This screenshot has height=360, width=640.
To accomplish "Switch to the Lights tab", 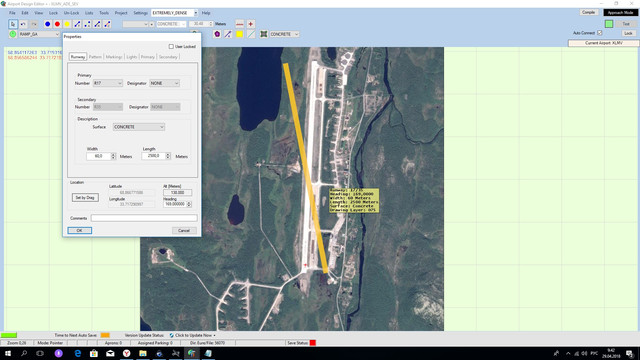I will (x=131, y=57).
